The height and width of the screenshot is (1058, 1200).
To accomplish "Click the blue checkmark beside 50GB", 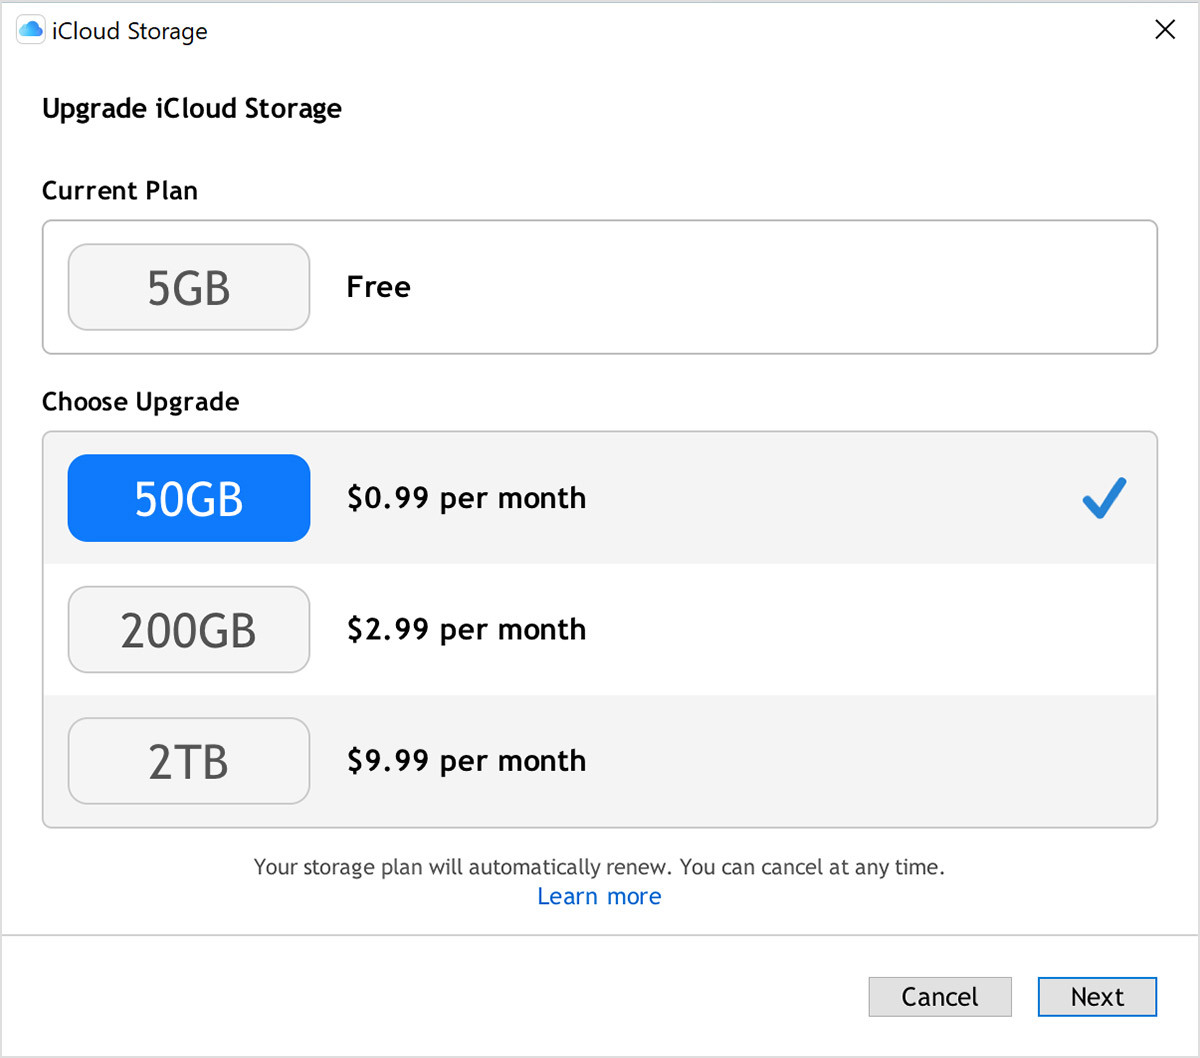I will [x=1103, y=497].
